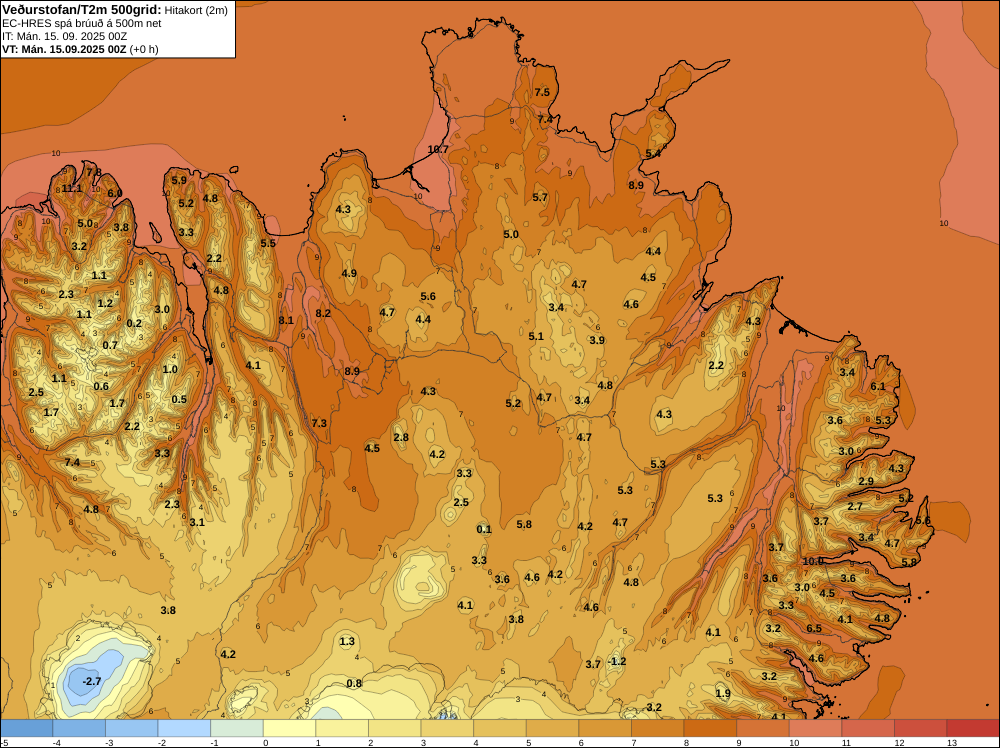Click the '(+0 h)' forecast offset text
The width and height of the screenshot is (1000, 748).
click(144, 49)
